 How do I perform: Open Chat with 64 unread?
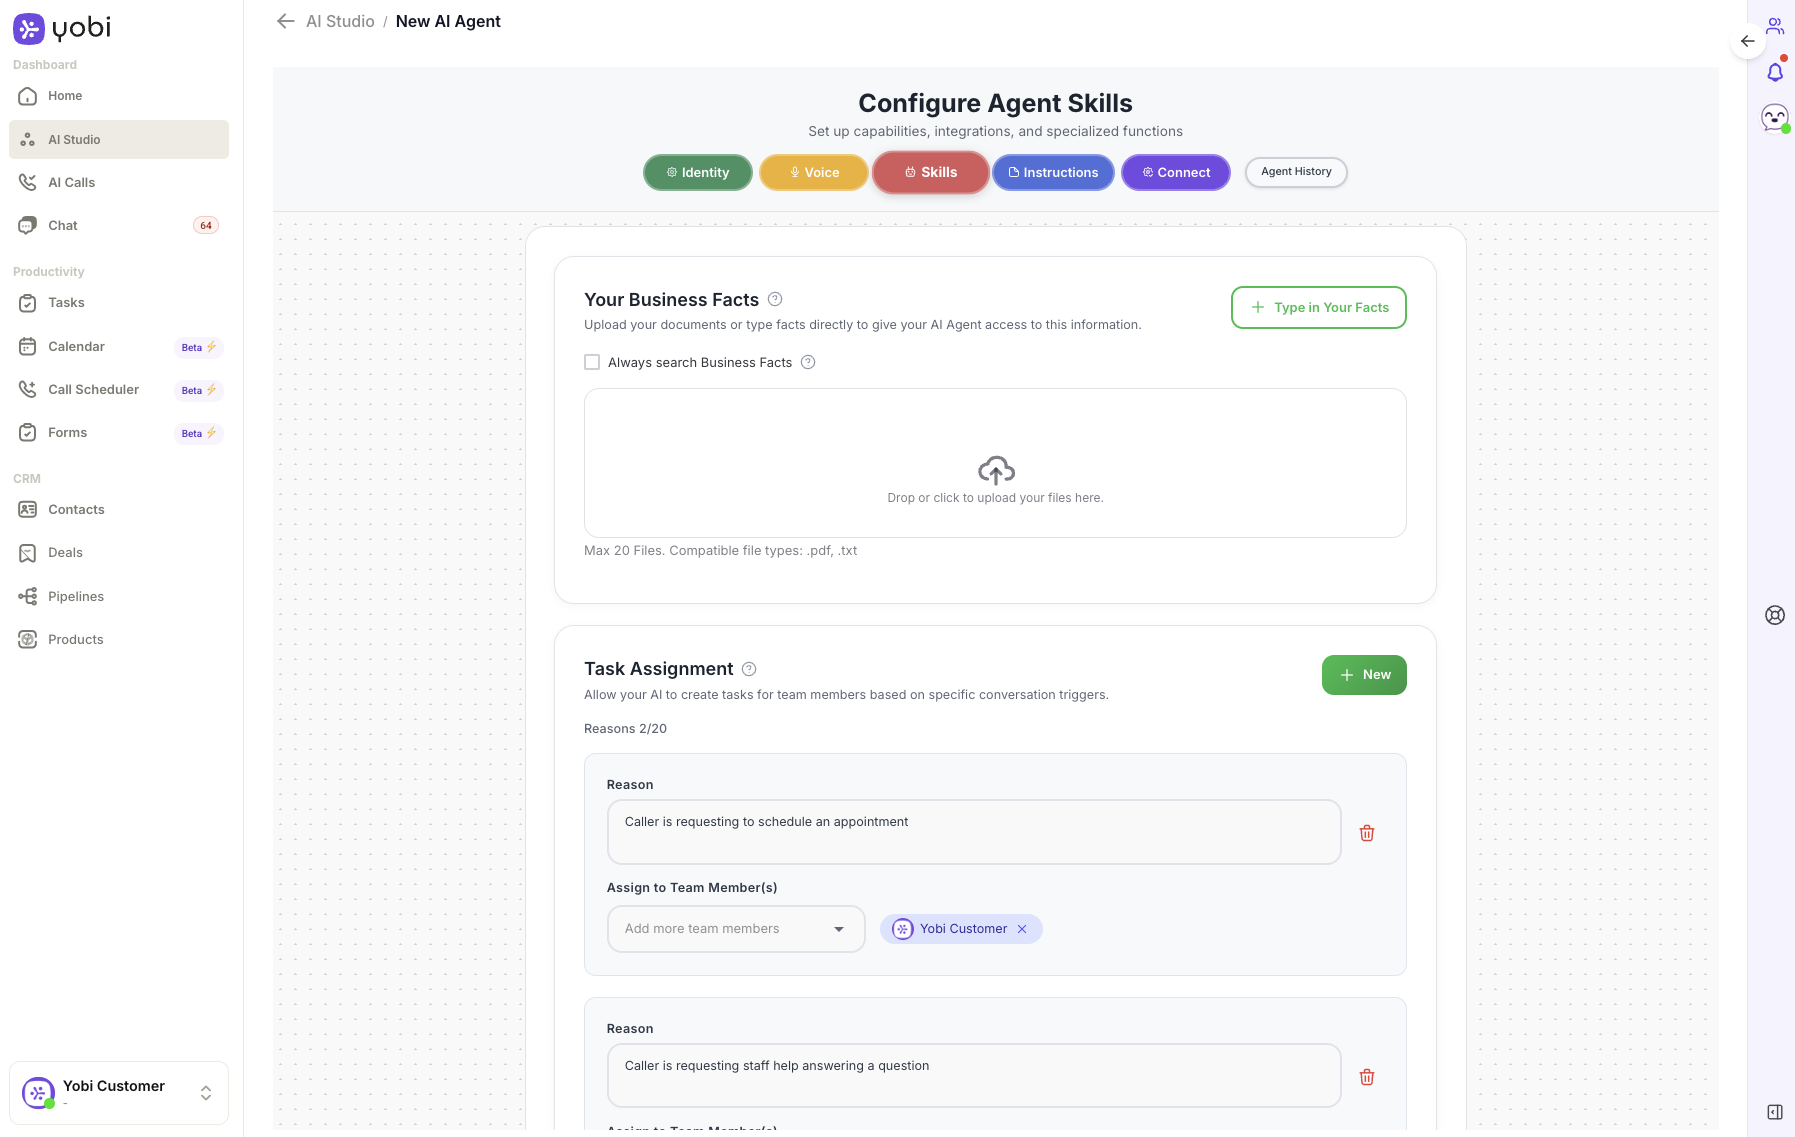coord(119,225)
